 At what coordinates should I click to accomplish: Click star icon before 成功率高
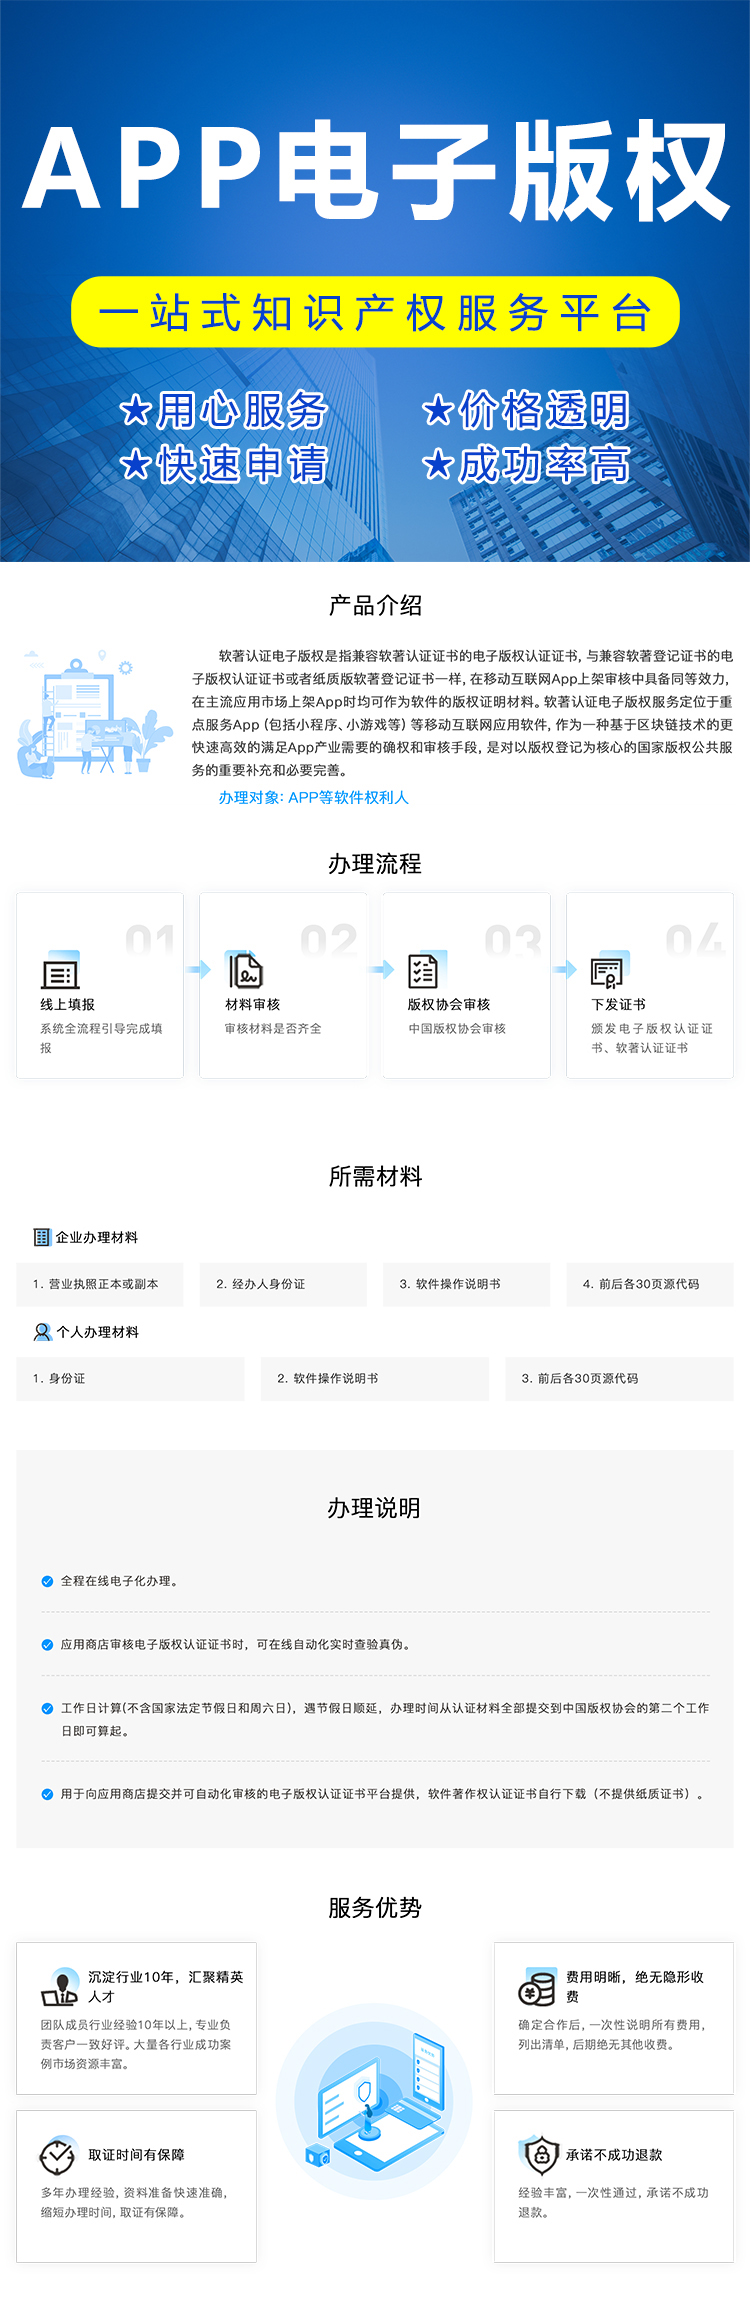tap(437, 463)
